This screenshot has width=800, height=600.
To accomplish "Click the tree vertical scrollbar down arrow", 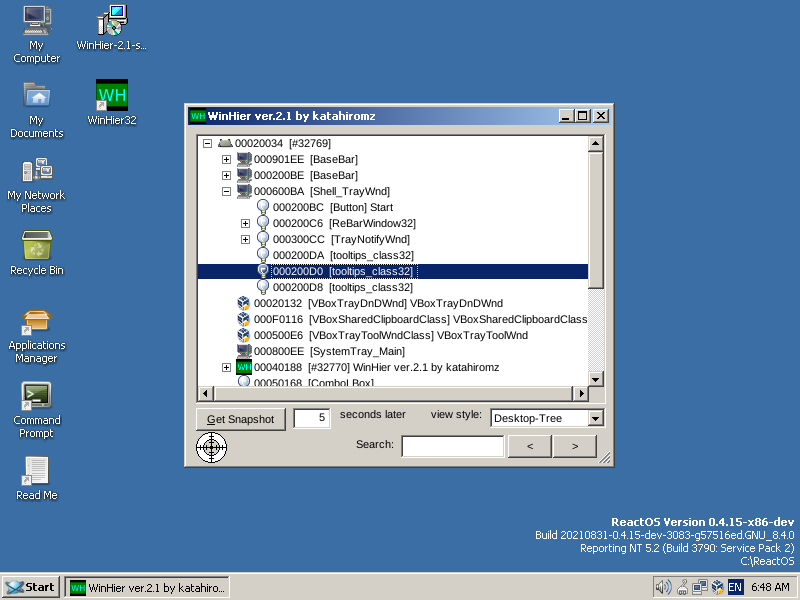I will pyautogui.click(x=595, y=379).
